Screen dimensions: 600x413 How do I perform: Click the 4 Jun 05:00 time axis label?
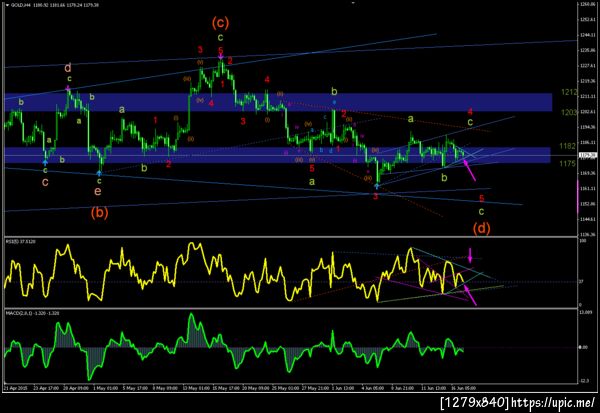click(372, 388)
